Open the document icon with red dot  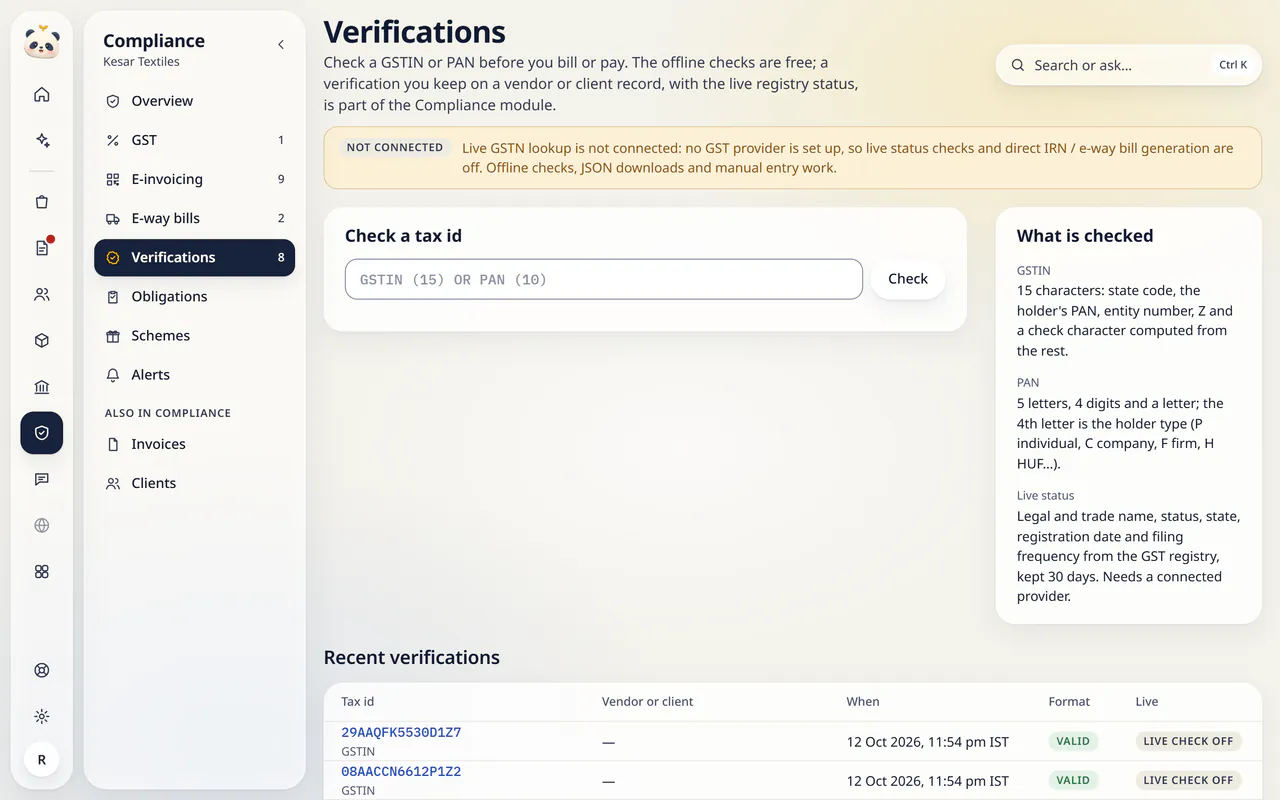(42, 248)
